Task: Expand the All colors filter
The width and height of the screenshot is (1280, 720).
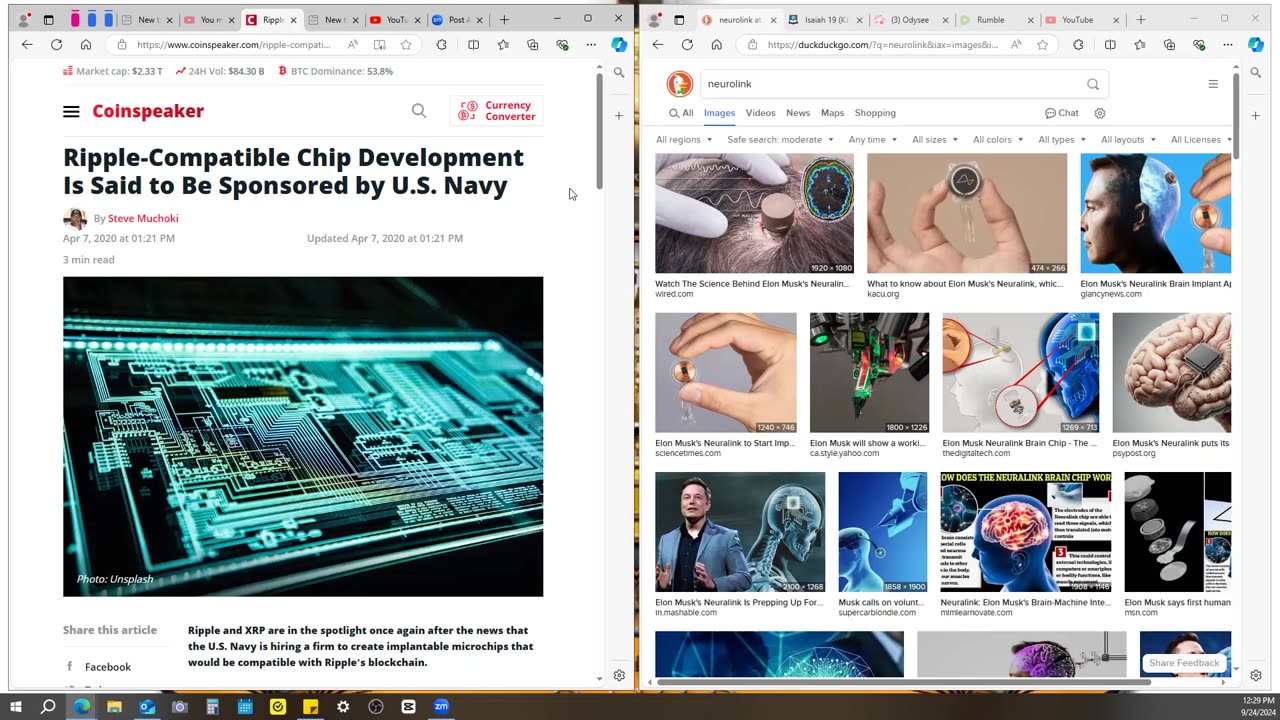Action: [x=998, y=140]
